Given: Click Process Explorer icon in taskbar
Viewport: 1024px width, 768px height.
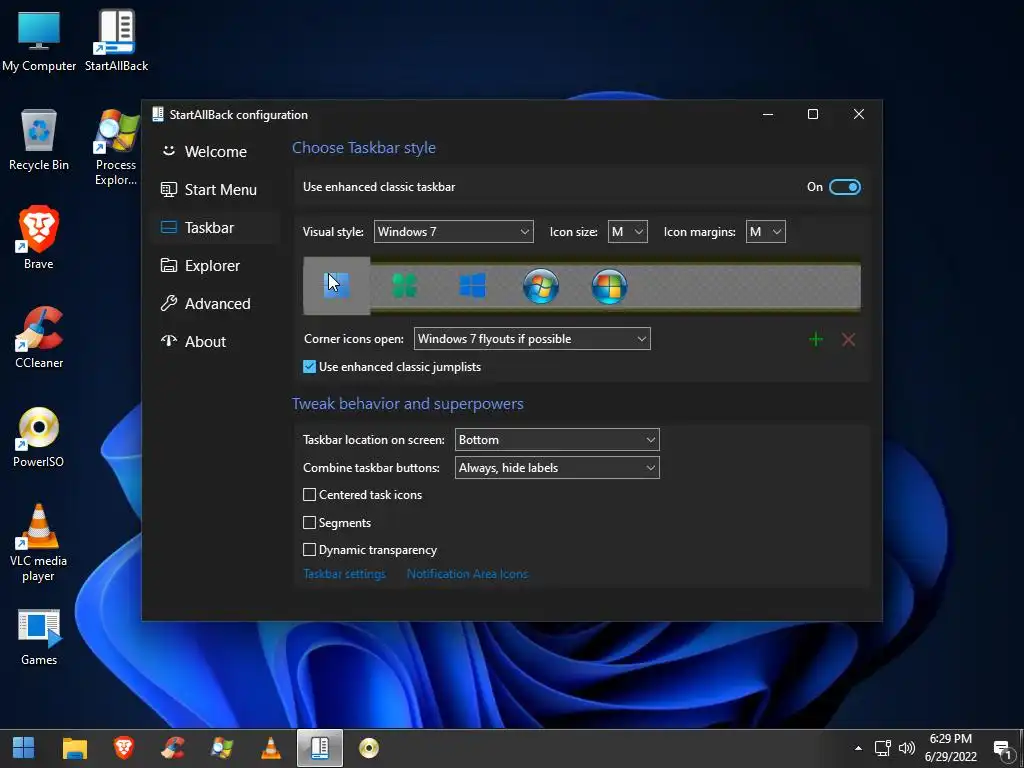Looking at the screenshot, I should pyautogui.click(x=221, y=748).
